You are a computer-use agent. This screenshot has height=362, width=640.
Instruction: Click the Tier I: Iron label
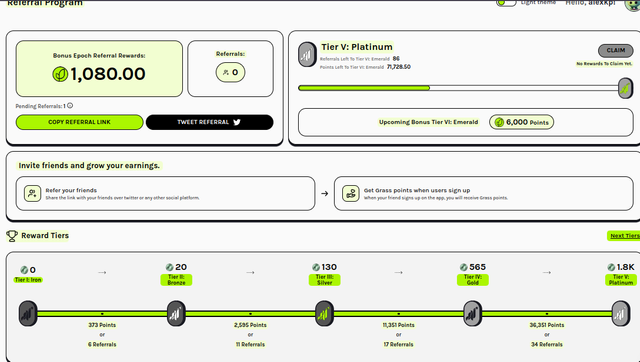point(28,280)
